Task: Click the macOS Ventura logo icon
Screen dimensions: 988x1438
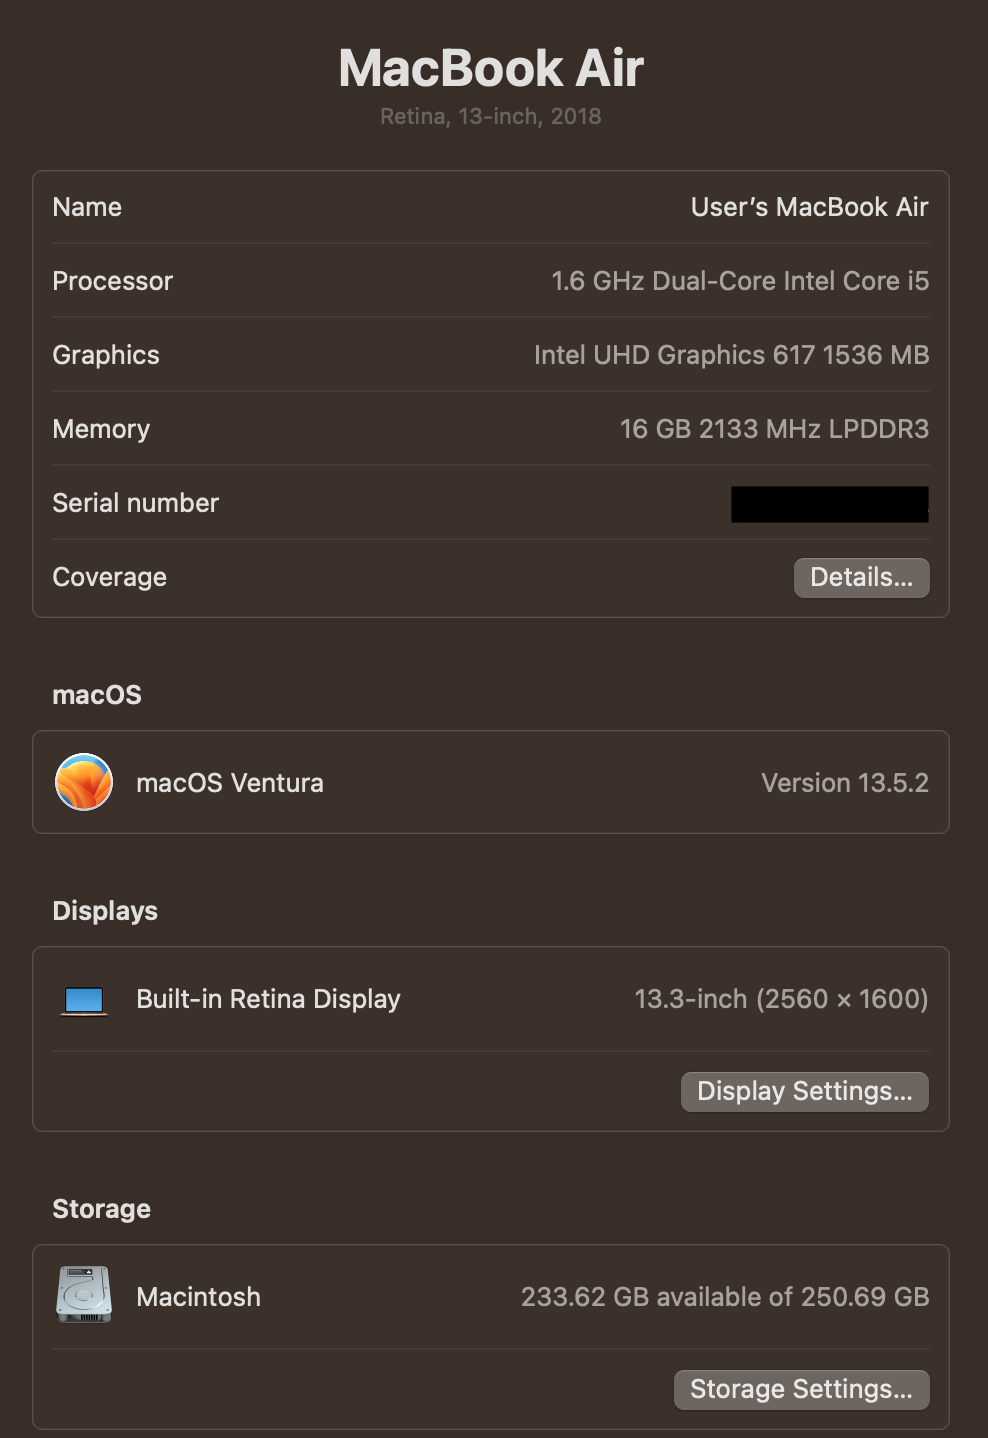Action: (x=84, y=782)
